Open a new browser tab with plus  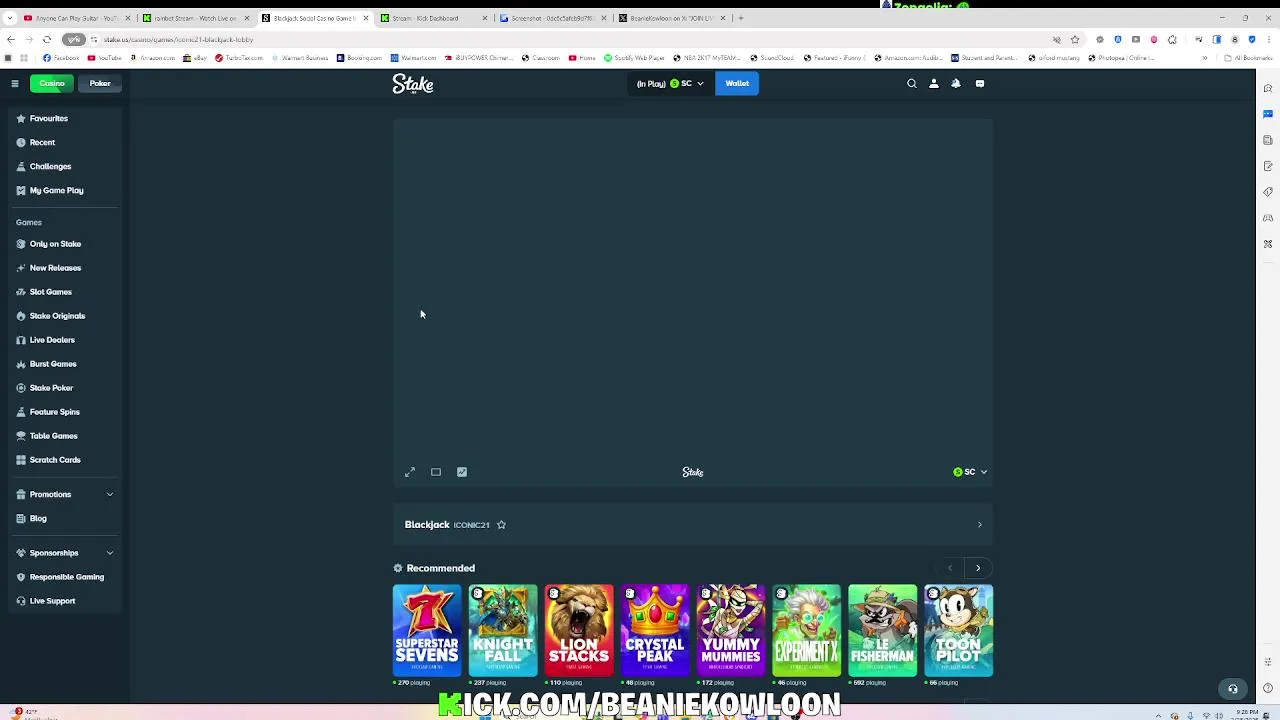pyautogui.click(x=740, y=18)
